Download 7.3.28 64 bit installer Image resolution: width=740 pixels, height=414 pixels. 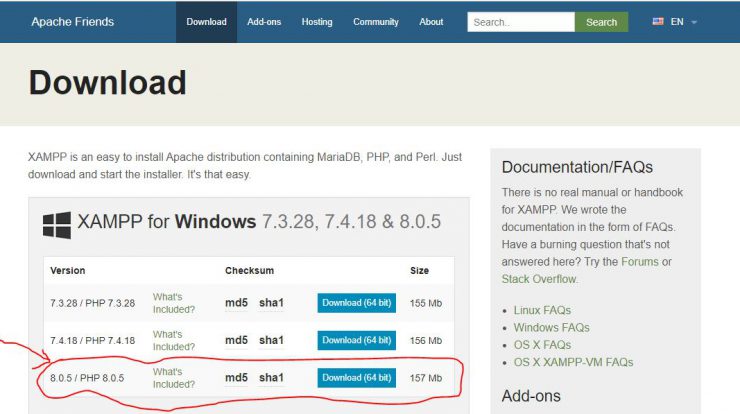[x=356, y=303]
